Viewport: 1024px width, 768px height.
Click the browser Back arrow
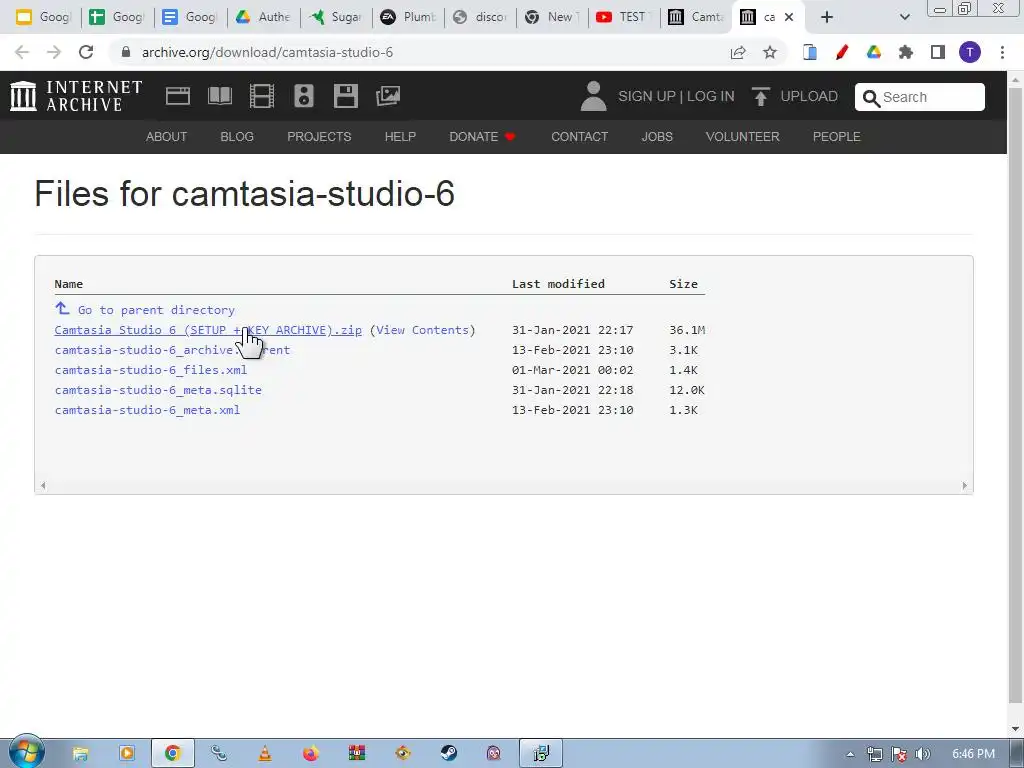click(x=22, y=52)
